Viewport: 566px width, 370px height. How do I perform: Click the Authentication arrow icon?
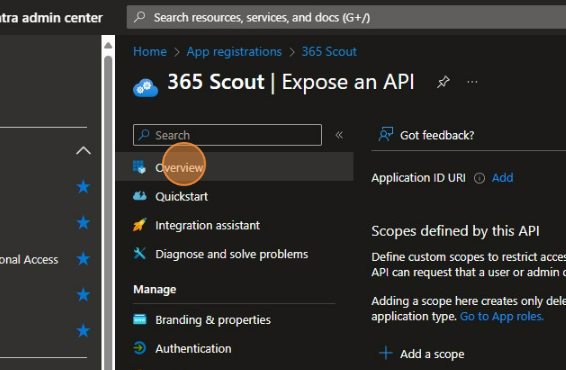[x=140, y=348]
